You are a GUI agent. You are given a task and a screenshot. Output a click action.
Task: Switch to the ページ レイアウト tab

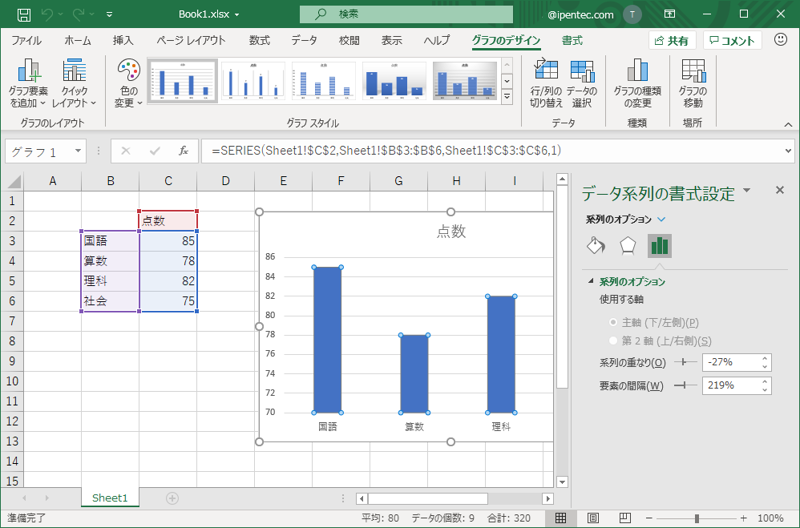191,40
